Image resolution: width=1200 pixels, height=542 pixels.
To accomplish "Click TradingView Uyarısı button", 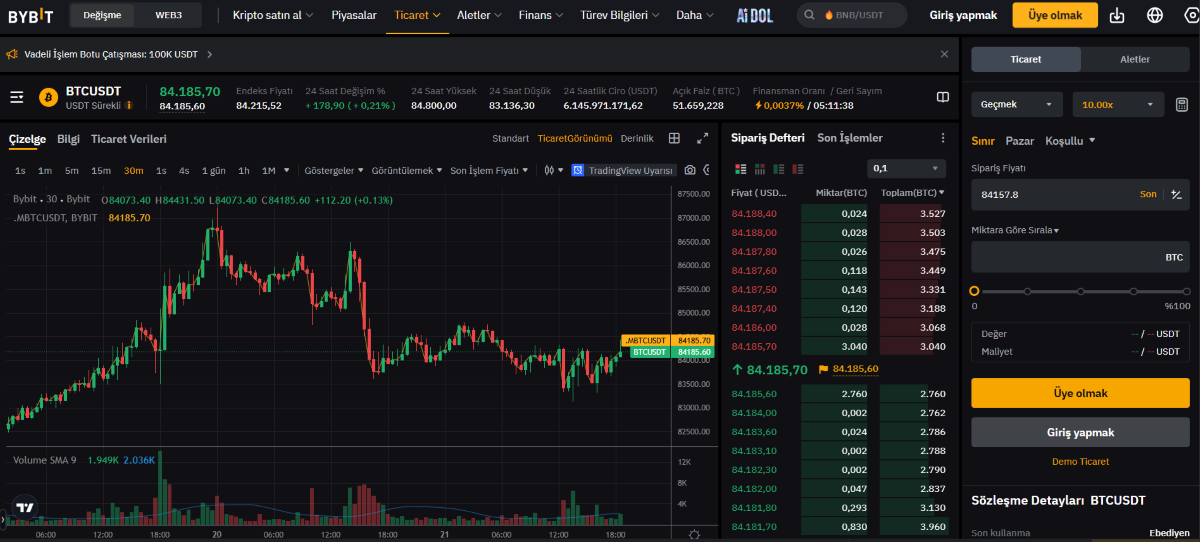I will tap(624, 171).
